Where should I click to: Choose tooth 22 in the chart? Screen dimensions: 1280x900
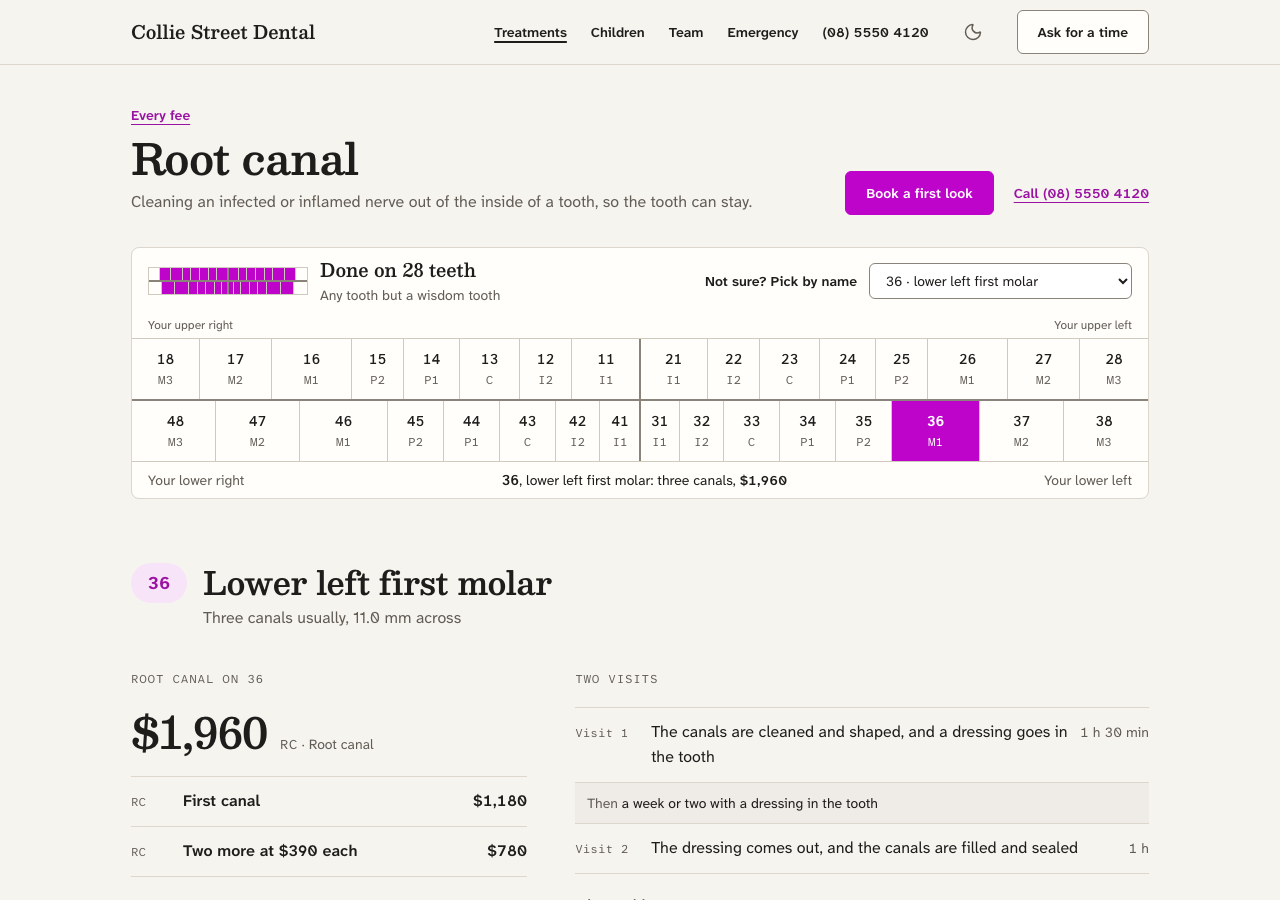click(x=734, y=369)
